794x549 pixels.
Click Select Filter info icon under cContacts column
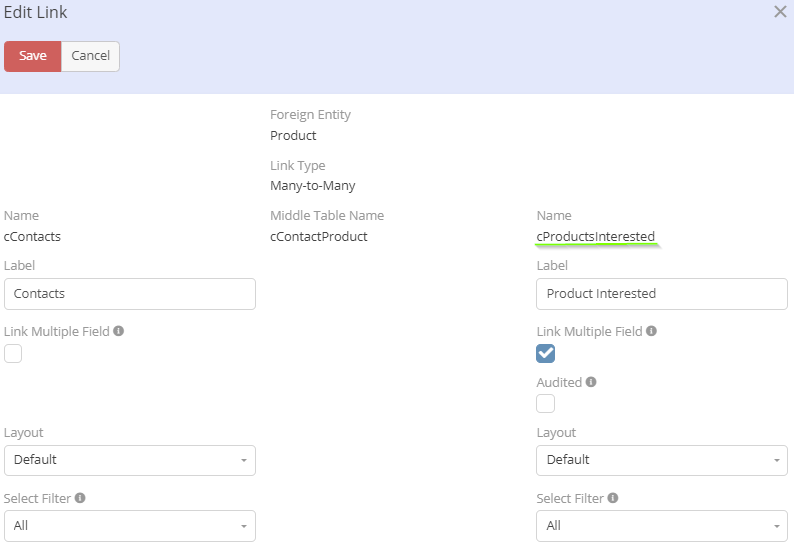[80, 498]
